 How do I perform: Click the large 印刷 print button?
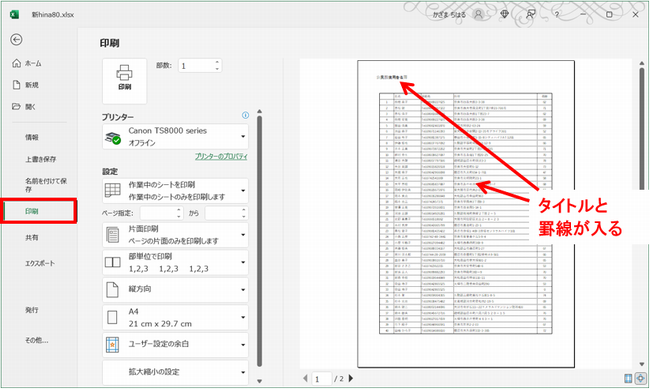124,81
